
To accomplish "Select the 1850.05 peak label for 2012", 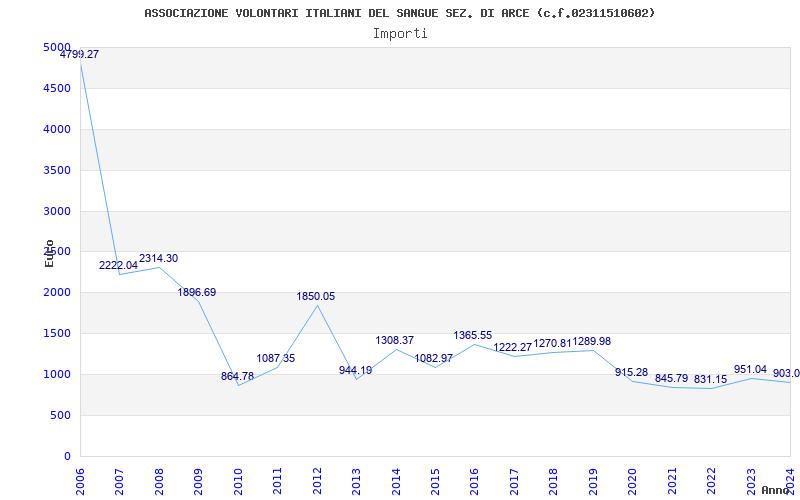I will point(316,297).
